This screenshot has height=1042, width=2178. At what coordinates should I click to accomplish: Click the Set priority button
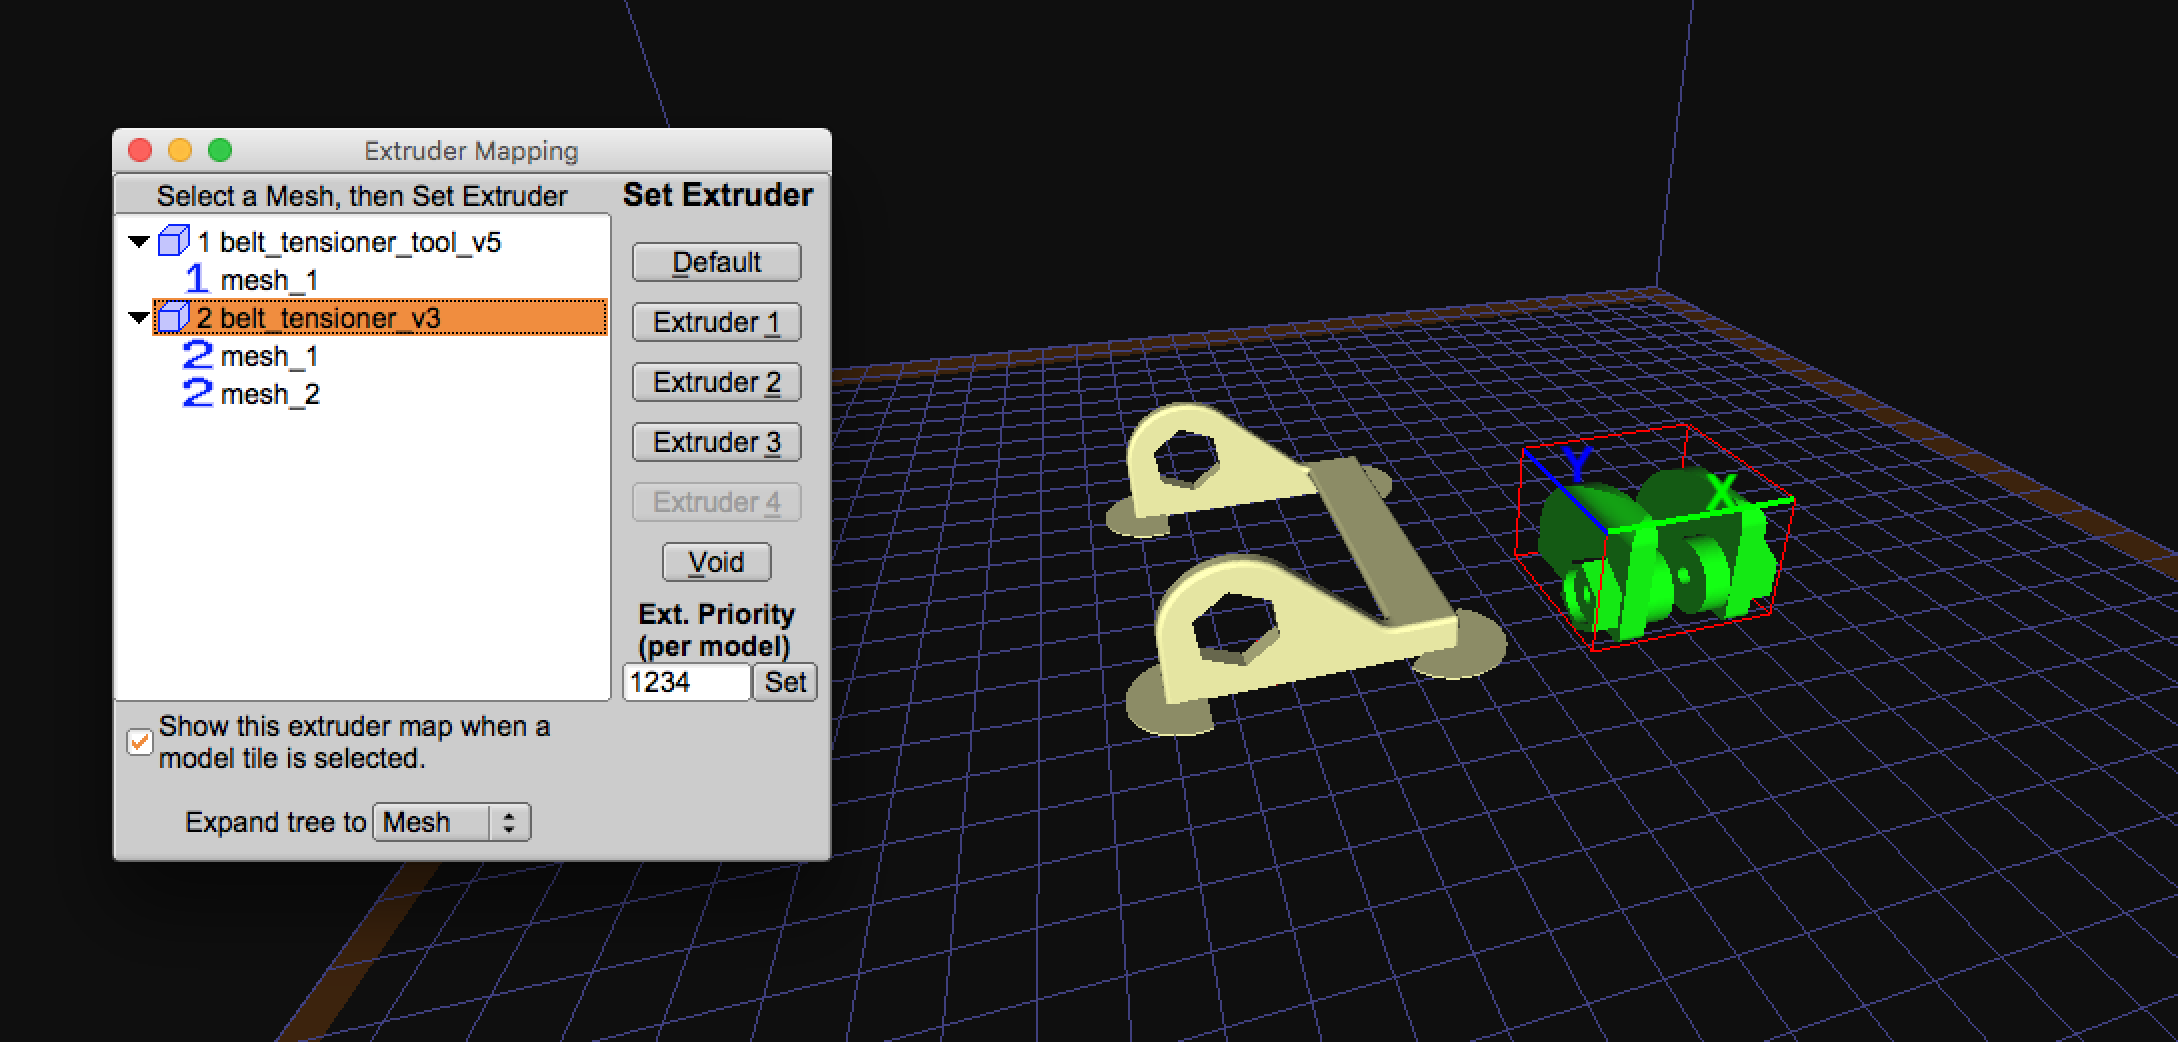pyautogui.click(x=785, y=682)
